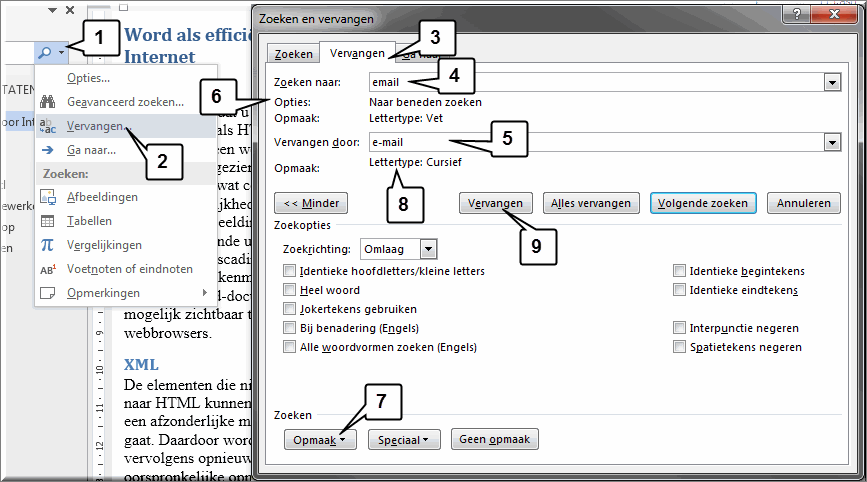Enable Interpunctie negeren checkbox

coord(679,328)
